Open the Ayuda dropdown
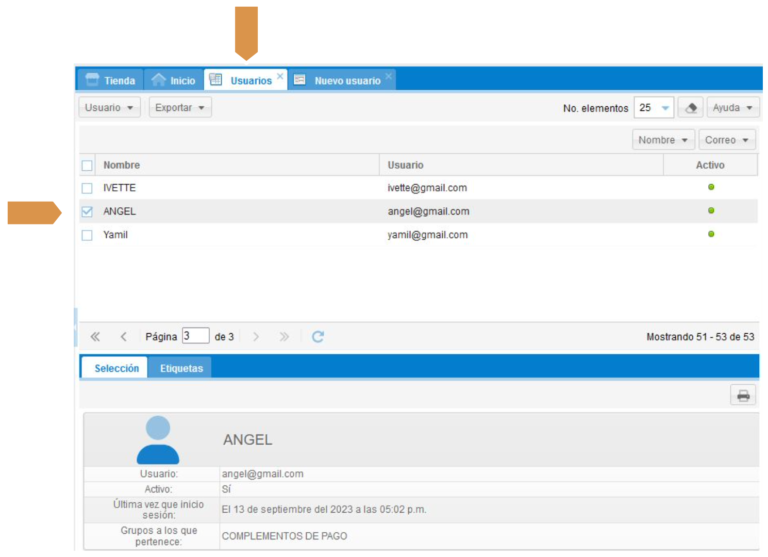 [x=732, y=108]
